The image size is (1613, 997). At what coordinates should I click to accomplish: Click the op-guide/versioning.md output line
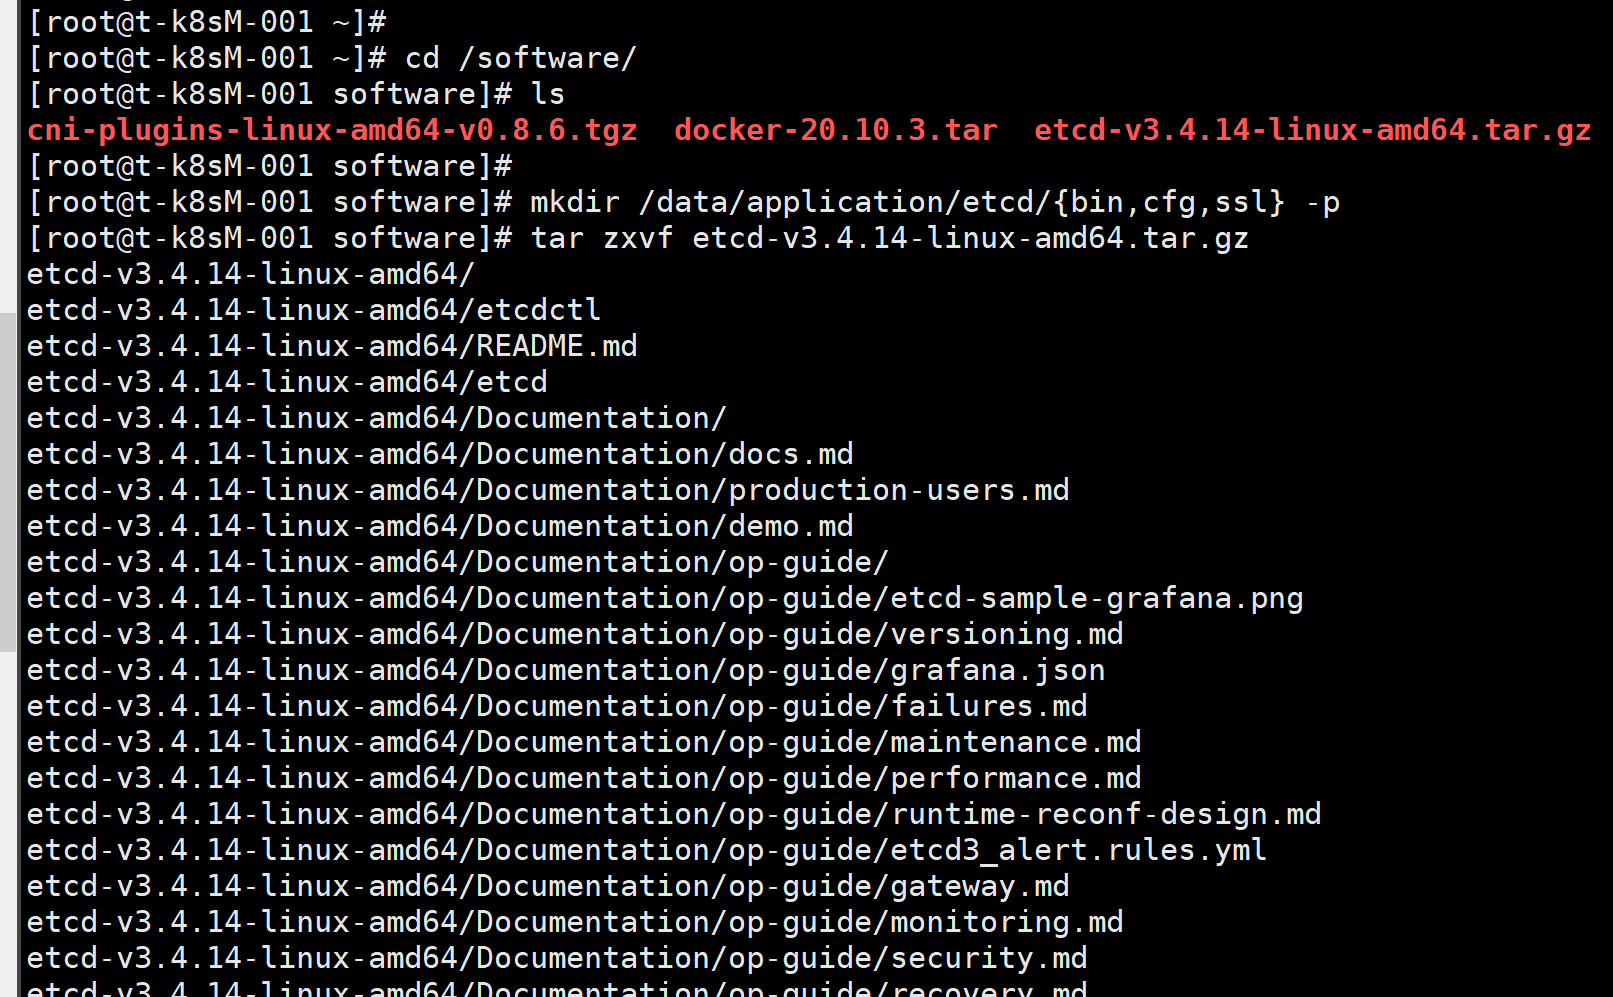pyautogui.click(x=575, y=634)
